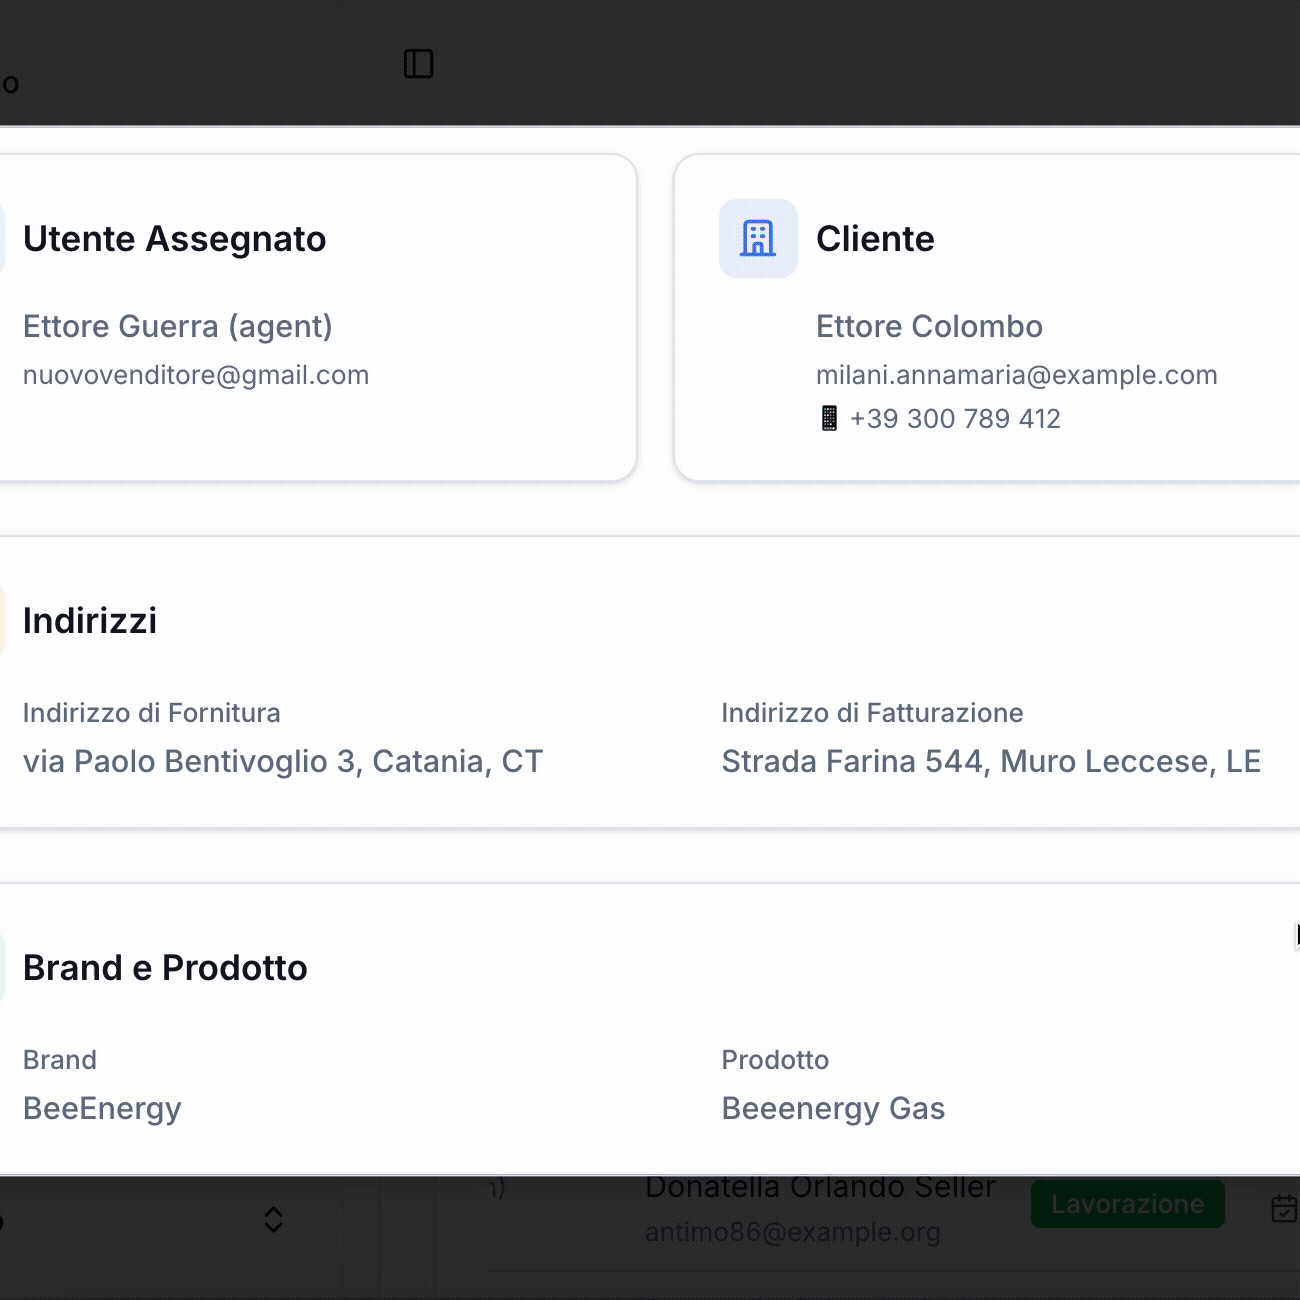Open milani.annamaria@example.com email link

pyautogui.click(x=1016, y=375)
